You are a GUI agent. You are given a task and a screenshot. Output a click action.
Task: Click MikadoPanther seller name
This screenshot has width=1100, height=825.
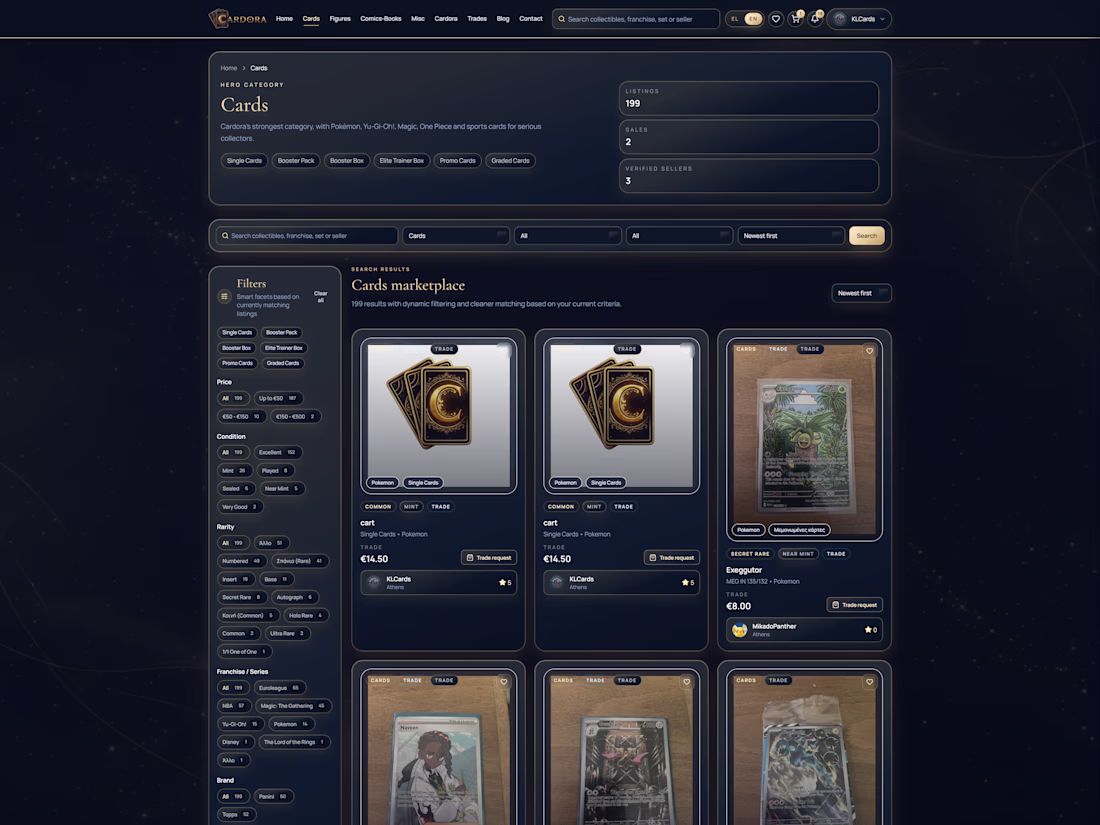774,626
